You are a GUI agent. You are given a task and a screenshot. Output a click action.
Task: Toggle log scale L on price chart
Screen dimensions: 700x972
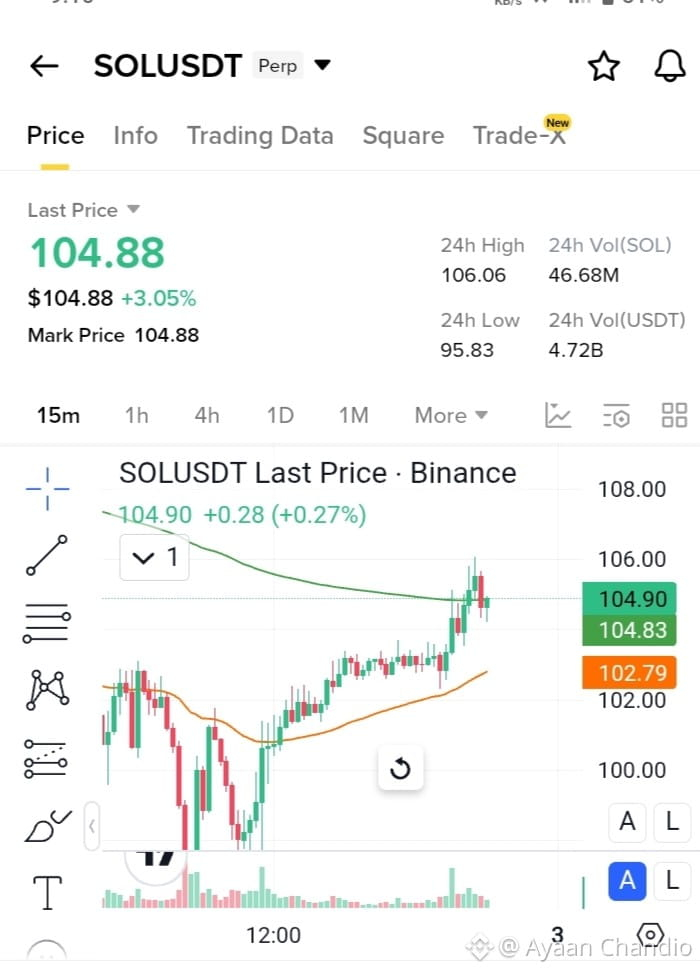[672, 822]
